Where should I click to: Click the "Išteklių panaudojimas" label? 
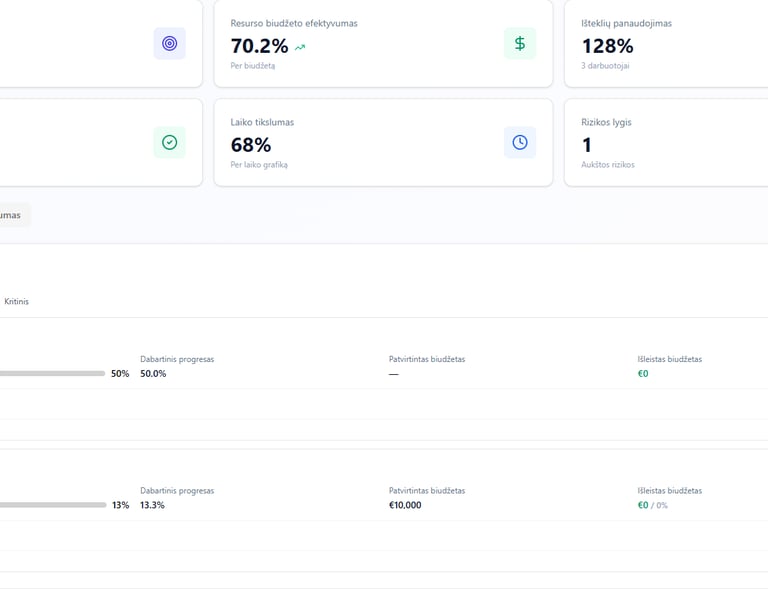point(626,24)
